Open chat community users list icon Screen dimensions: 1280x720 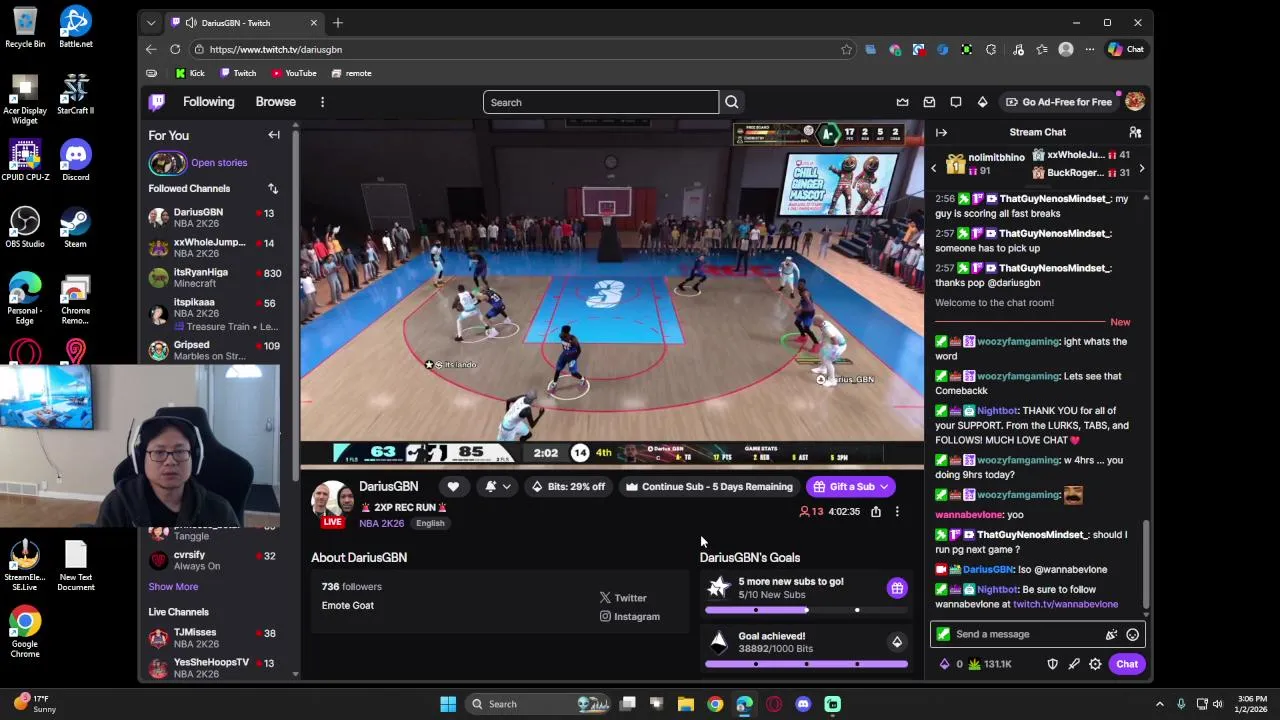coord(1135,132)
